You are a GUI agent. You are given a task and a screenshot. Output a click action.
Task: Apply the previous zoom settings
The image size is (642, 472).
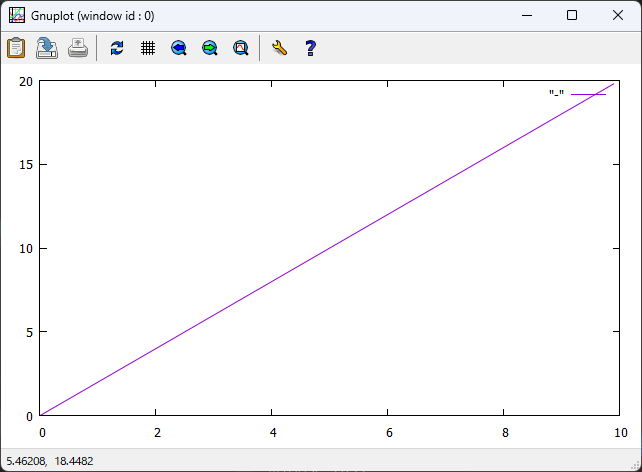pyautogui.click(x=179, y=47)
